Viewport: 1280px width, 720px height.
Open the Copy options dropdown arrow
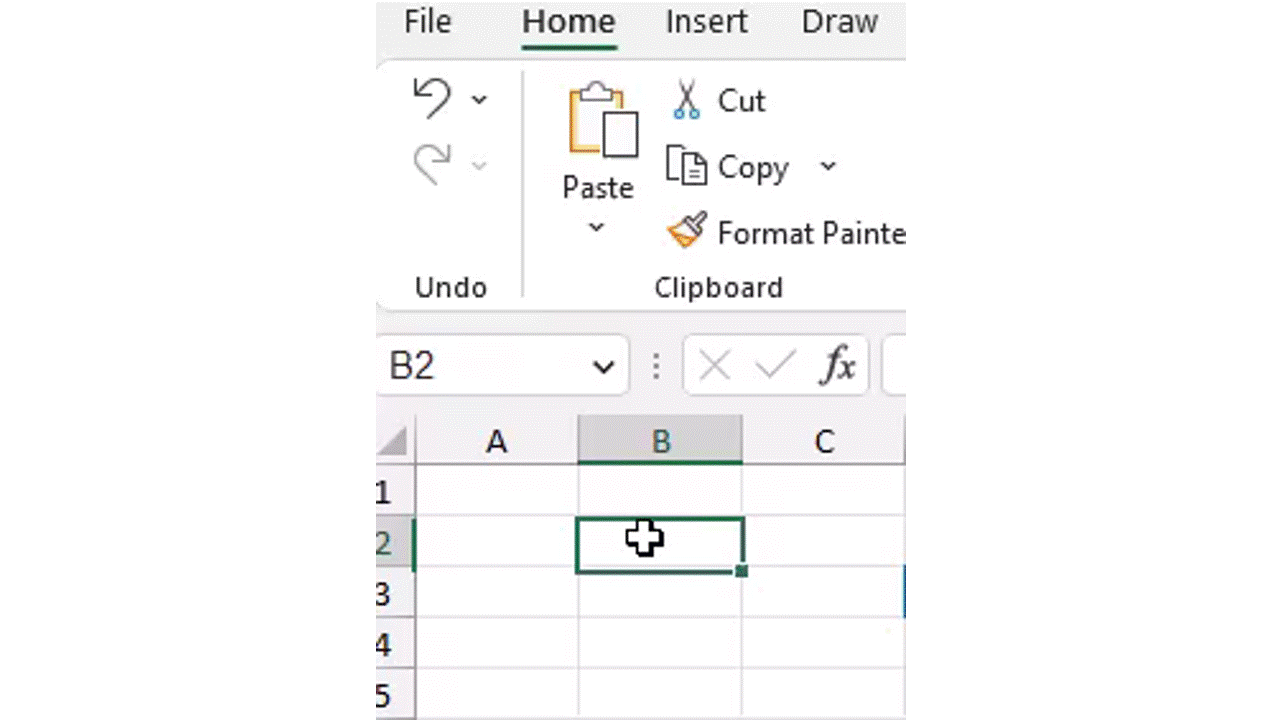click(x=828, y=166)
